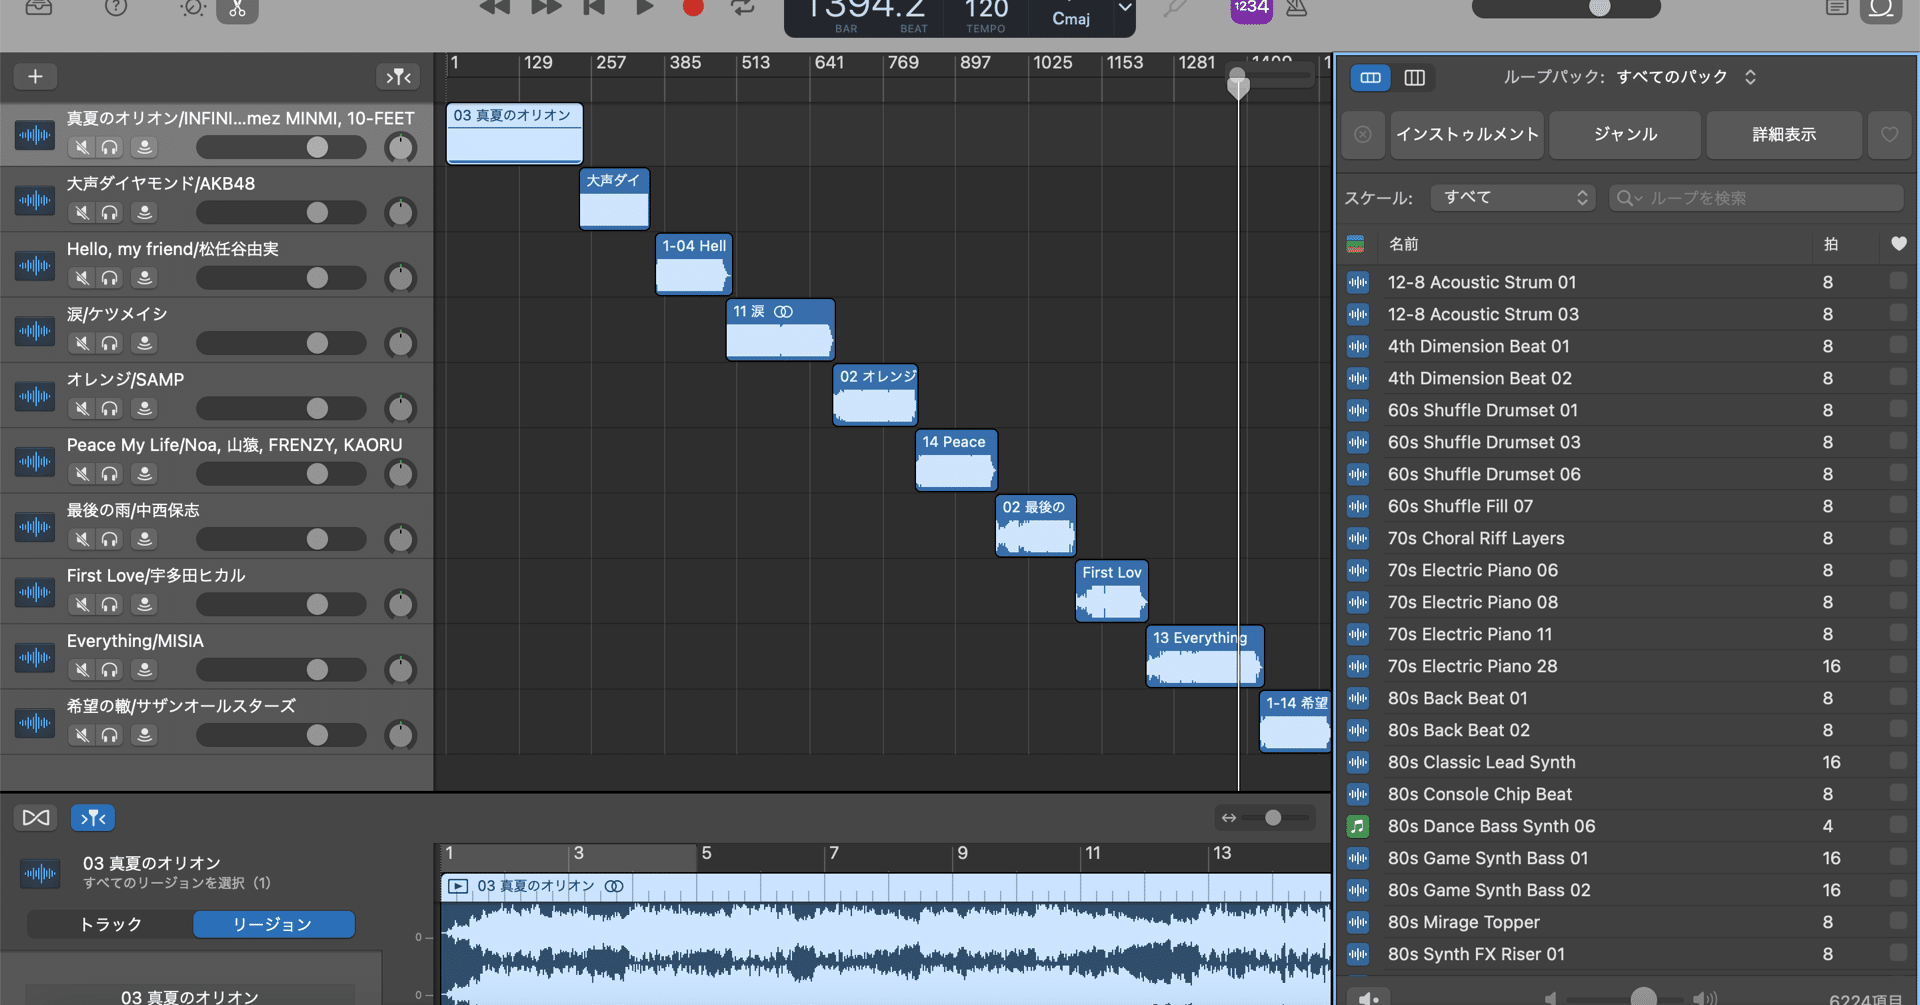Click the ジャンル filter button
This screenshot has height=1005, width=1920.
click(1625, 134)
